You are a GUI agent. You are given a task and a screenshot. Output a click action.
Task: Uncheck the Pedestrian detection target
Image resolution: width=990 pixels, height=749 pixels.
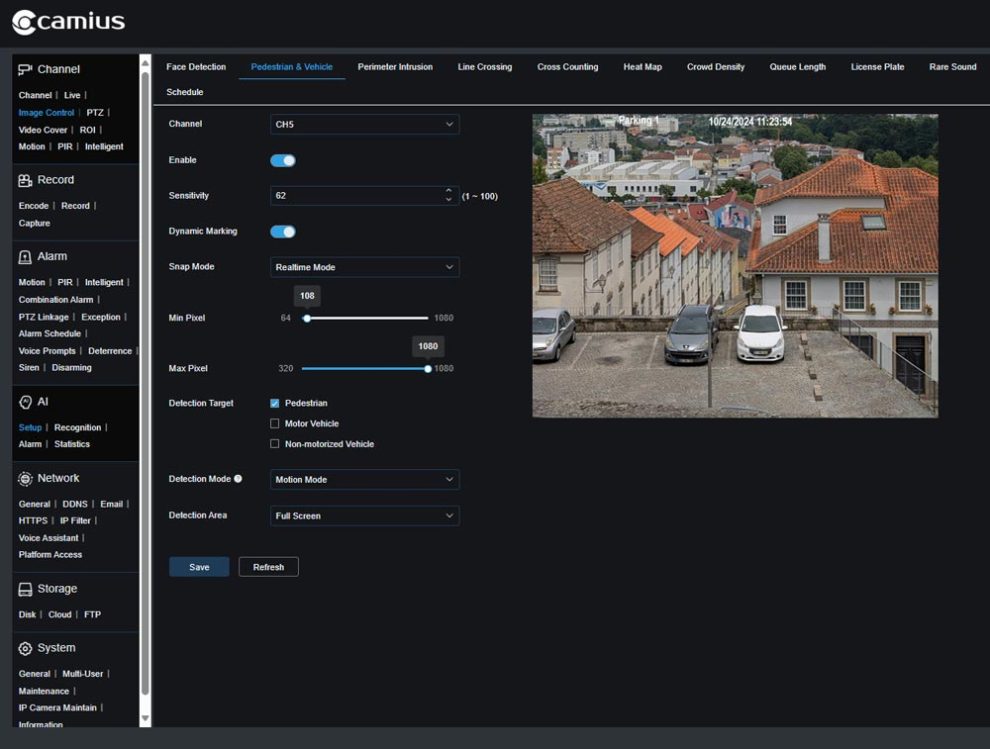(275, 403)
